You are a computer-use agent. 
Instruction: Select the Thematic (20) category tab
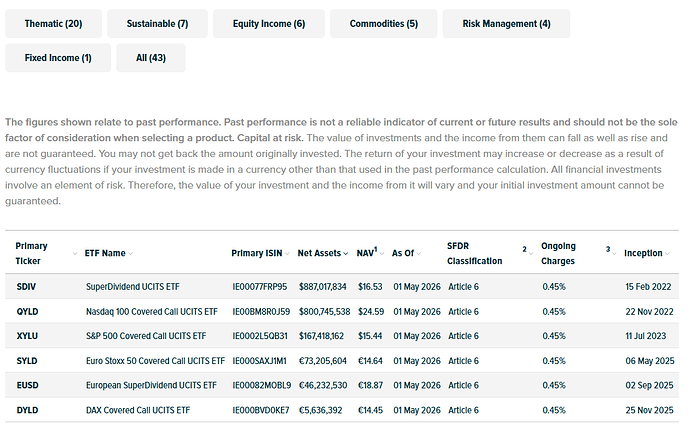(53, 24)
